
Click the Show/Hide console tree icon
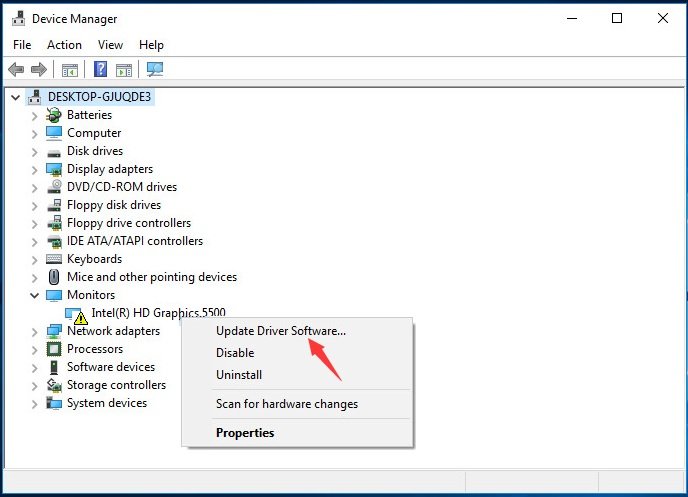70,70
